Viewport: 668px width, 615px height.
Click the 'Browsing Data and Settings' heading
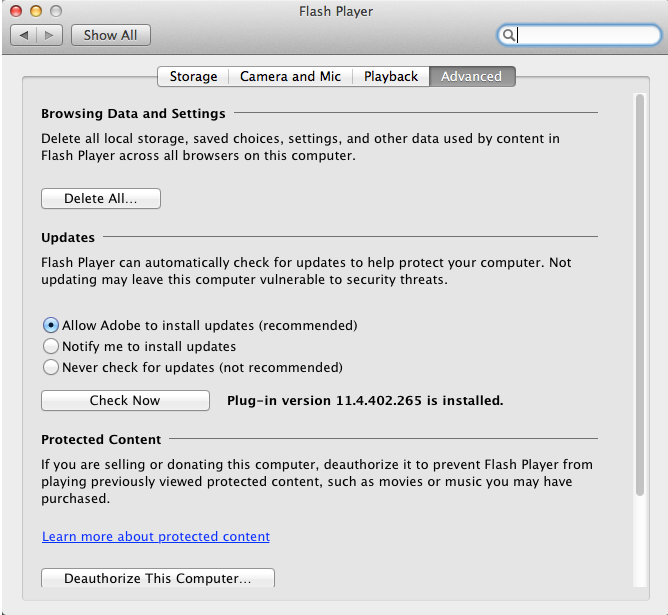133,114
